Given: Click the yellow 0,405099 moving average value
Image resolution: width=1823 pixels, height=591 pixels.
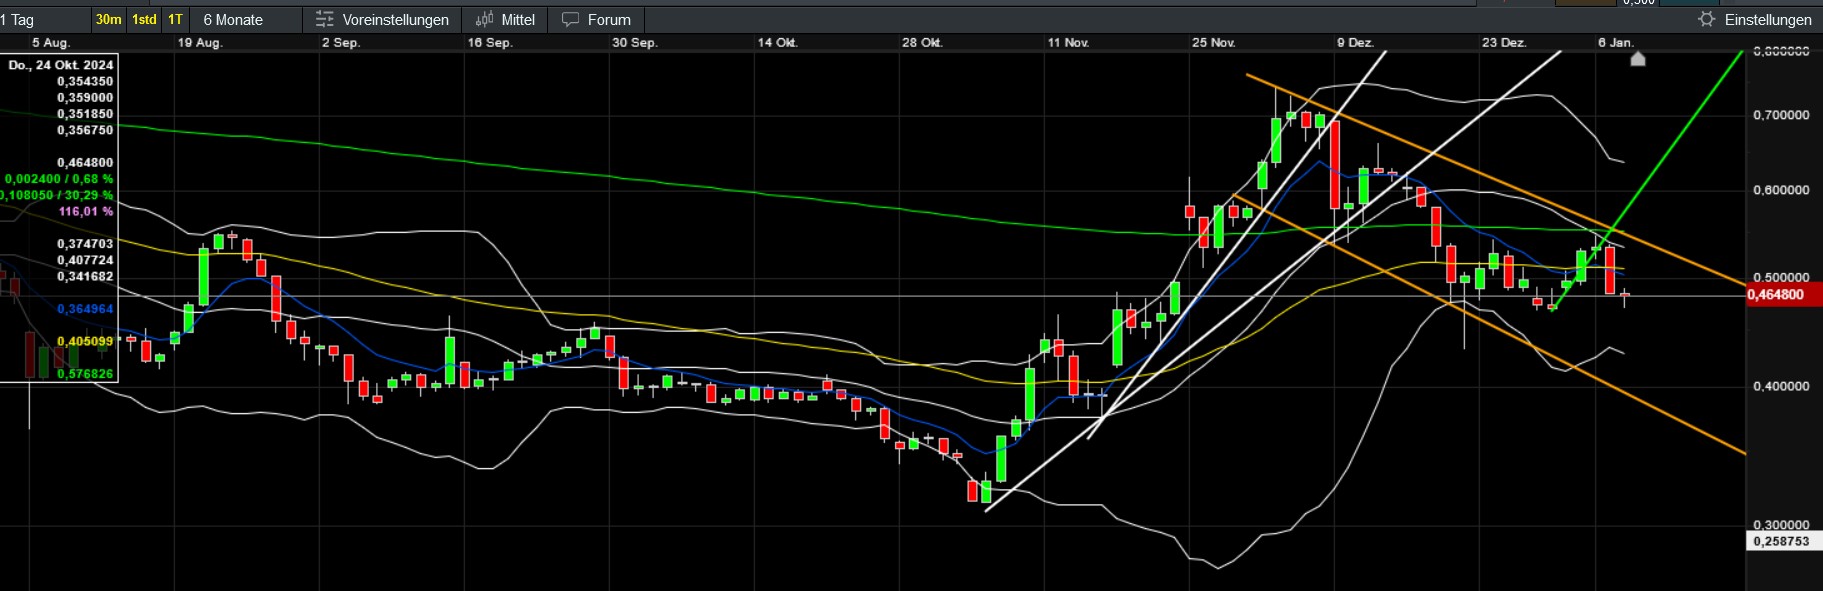Looking at the screenshot, I should click(85, 341).
